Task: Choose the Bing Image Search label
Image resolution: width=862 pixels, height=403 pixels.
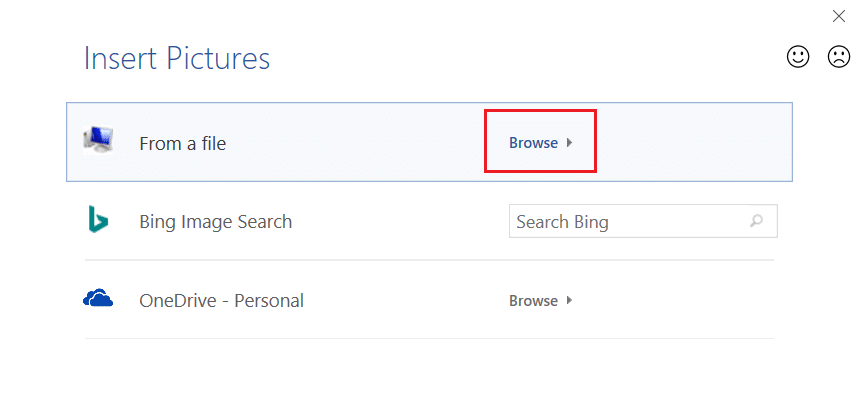Action: (216, 222)
